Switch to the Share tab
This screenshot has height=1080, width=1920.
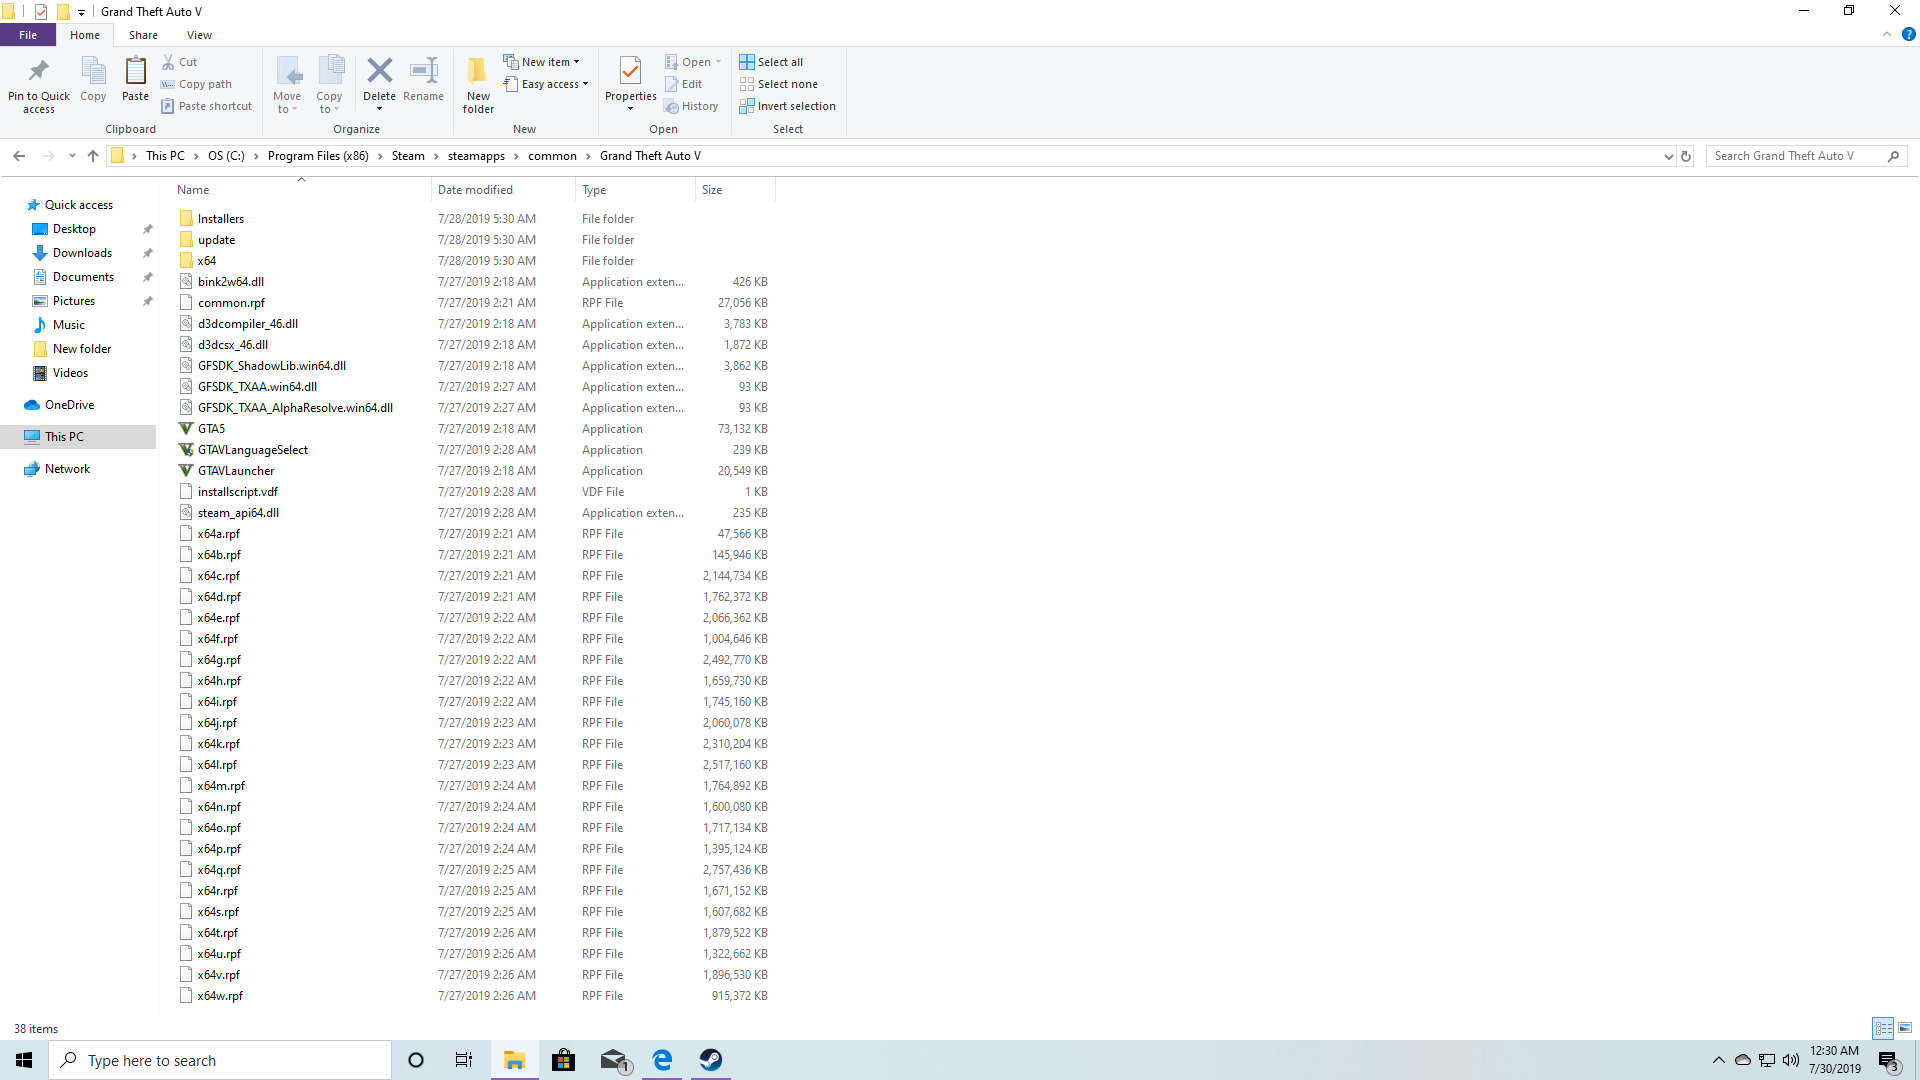[x=143, y=35]
